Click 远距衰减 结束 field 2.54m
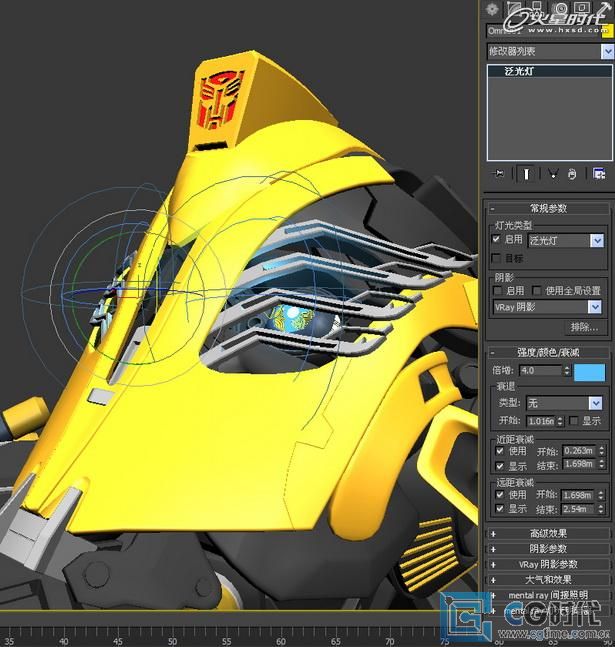The height and width of the screenshot is (647, 615). point(579,509)
